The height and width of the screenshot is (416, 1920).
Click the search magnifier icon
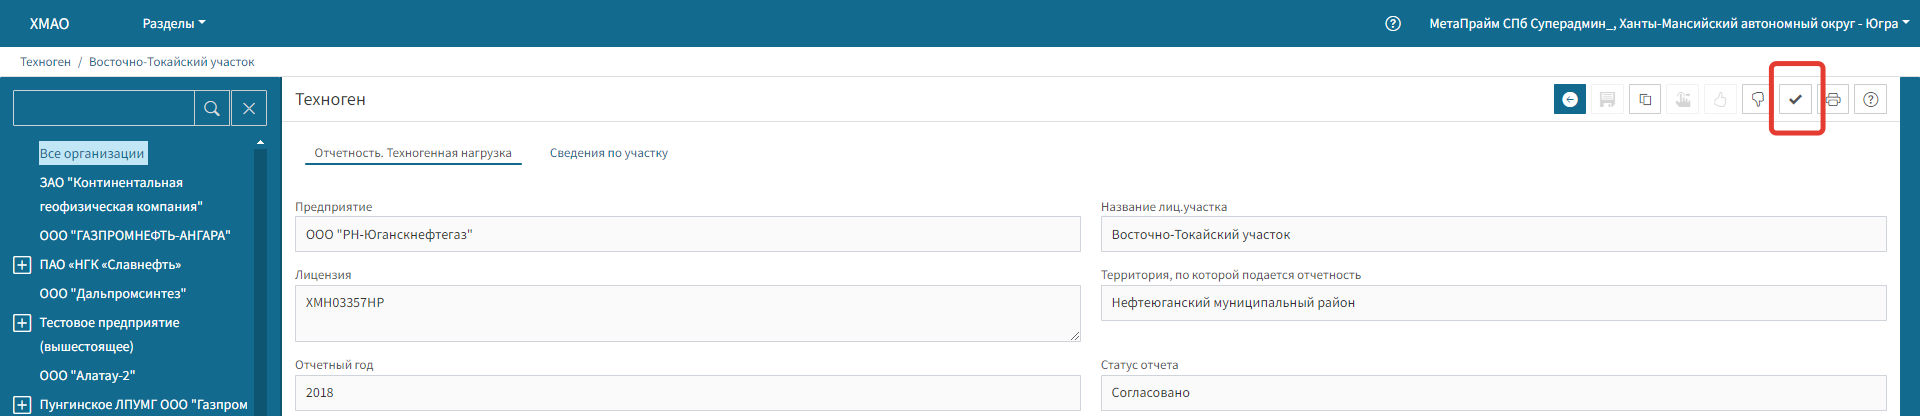[212, 108]
